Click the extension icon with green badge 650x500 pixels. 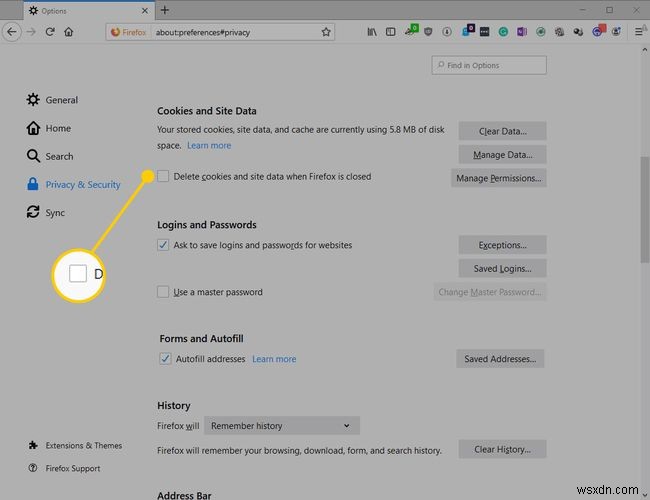[x=411, y=30]
